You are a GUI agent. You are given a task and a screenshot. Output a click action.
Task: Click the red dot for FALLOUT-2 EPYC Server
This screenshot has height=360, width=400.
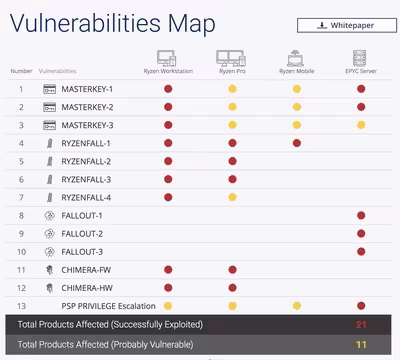click(x=361, y=234)
